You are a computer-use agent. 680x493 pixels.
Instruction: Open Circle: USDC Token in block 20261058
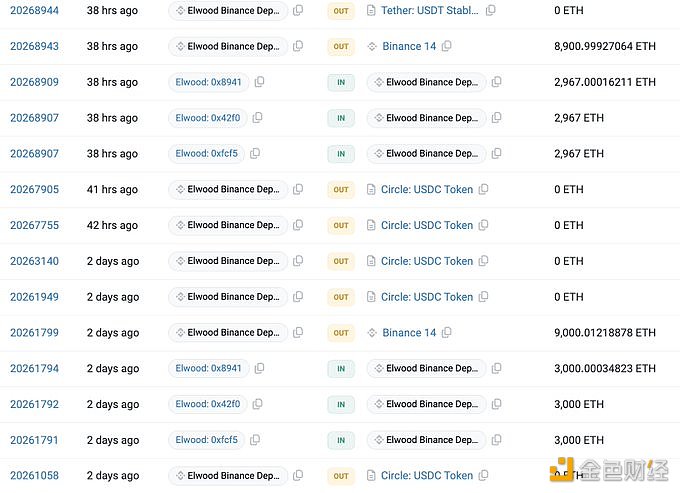(x=427, y=475)
